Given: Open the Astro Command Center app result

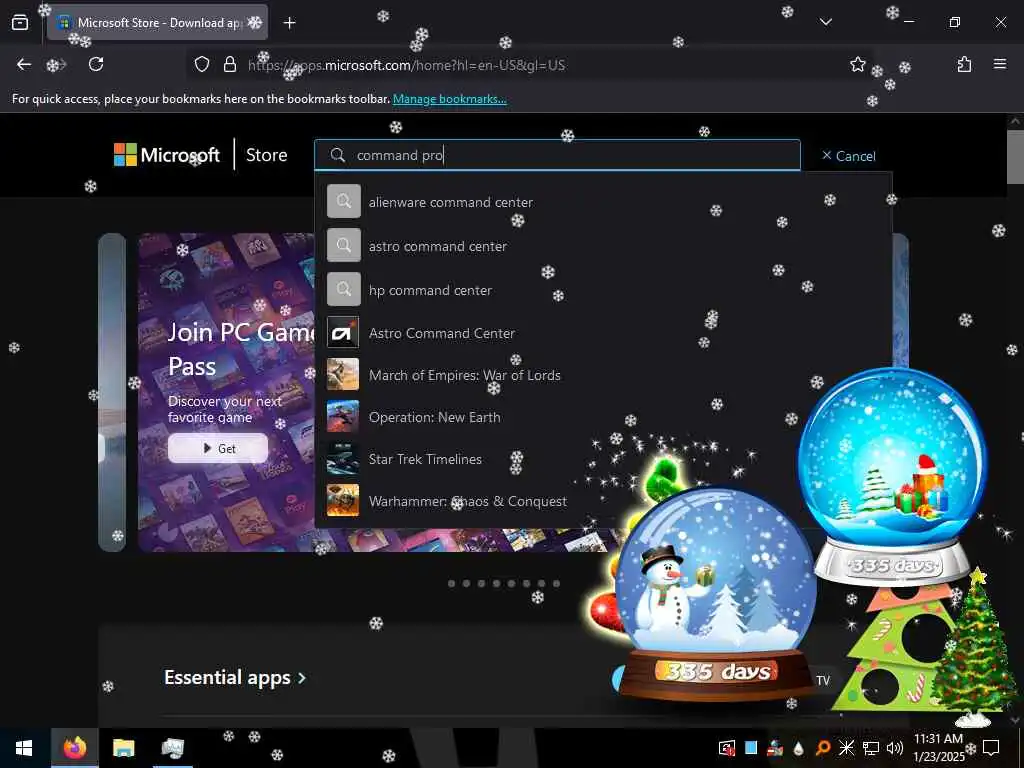Looking at the screenshot, I should [x=603, y=333].
